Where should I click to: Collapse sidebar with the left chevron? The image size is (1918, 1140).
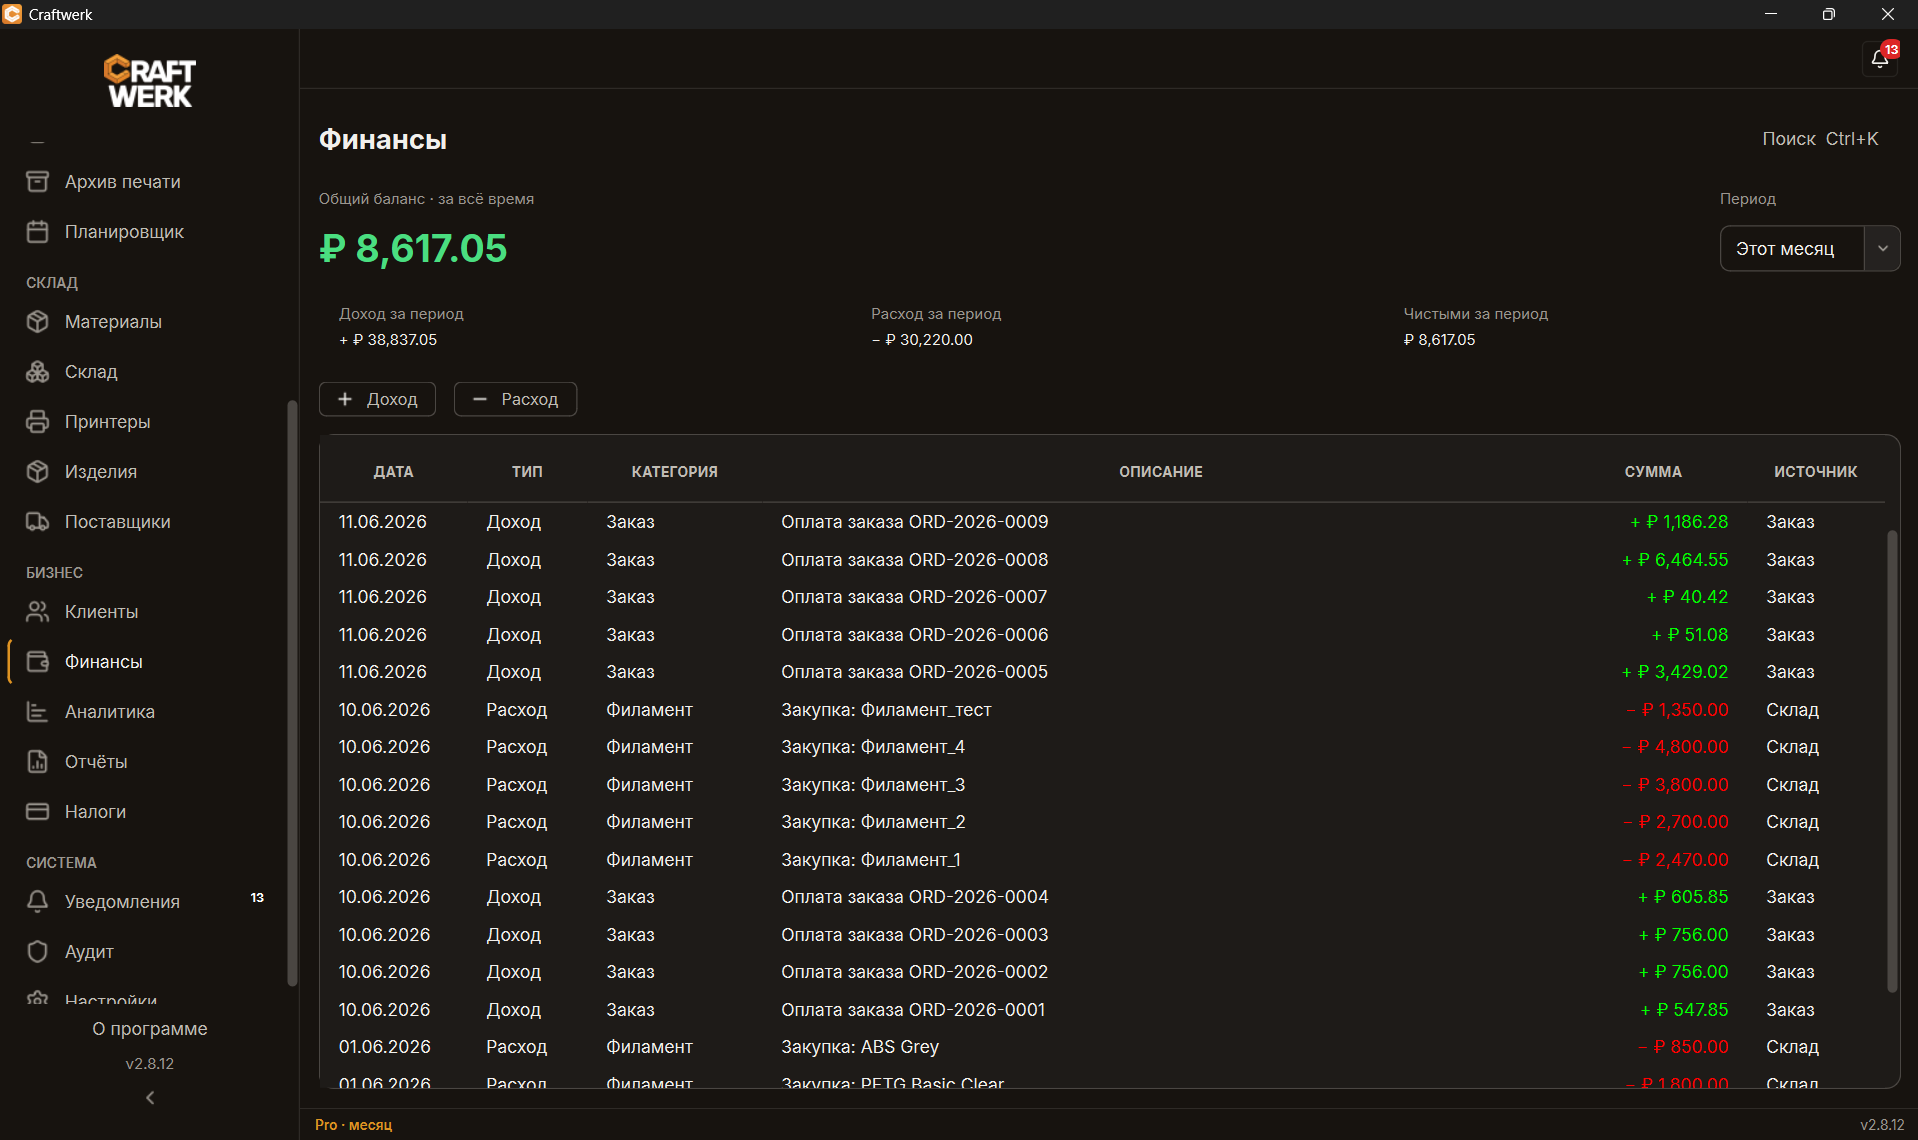(x=150, y=1097)
